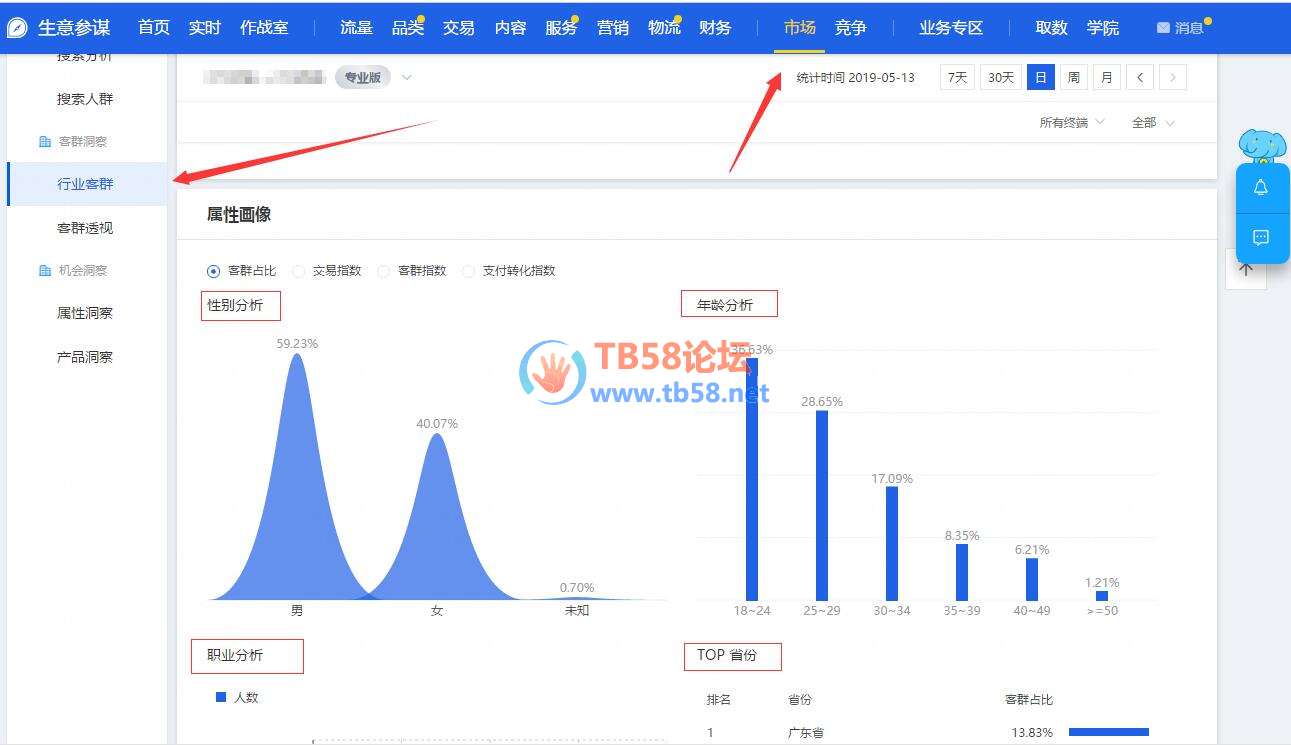1291x745 pixels.
Task: Click the 生意参谋 compass logo icon
Action: pos(17,28)
